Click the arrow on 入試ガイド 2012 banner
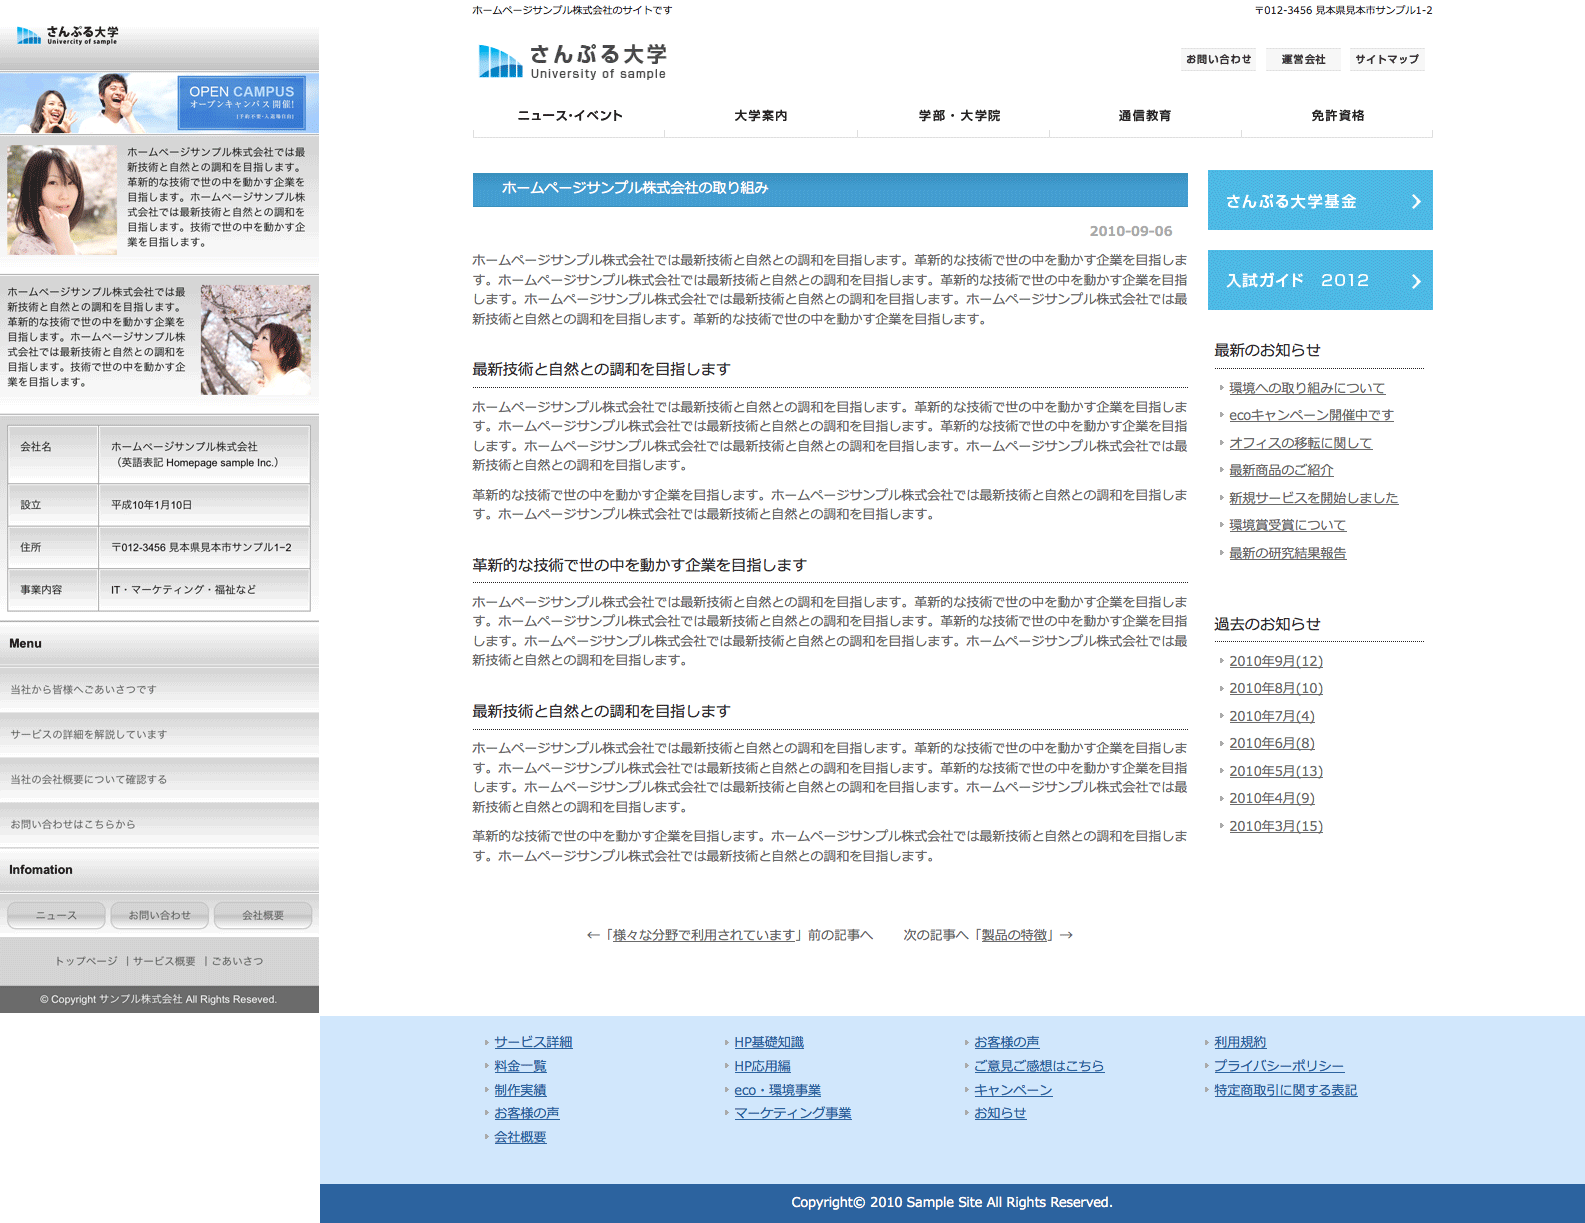Viewport: 1585px width, 1223px height. 1415,281
